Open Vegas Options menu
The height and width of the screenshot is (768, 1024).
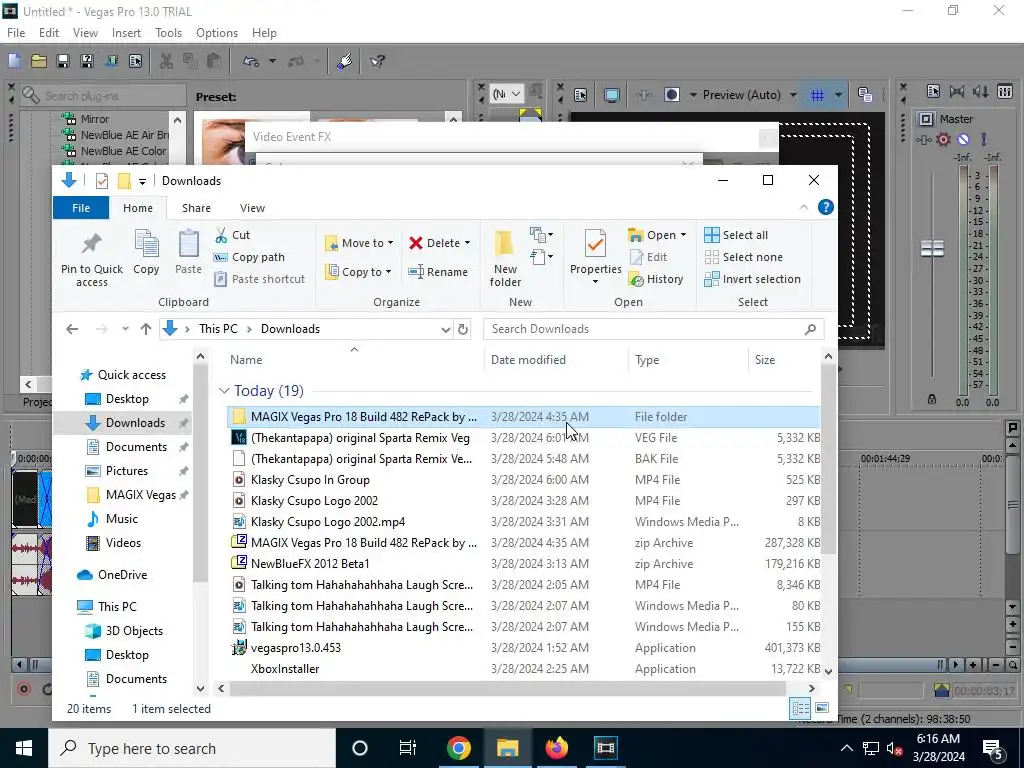coord(217,33)
